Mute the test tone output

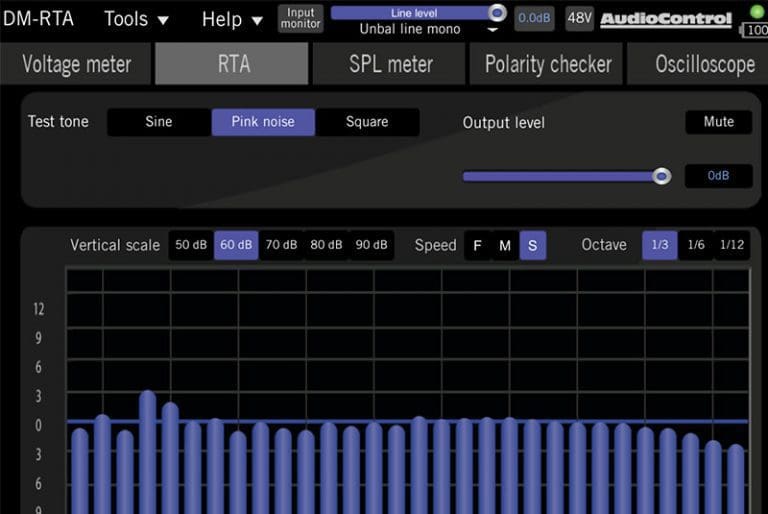pos(718,122)
